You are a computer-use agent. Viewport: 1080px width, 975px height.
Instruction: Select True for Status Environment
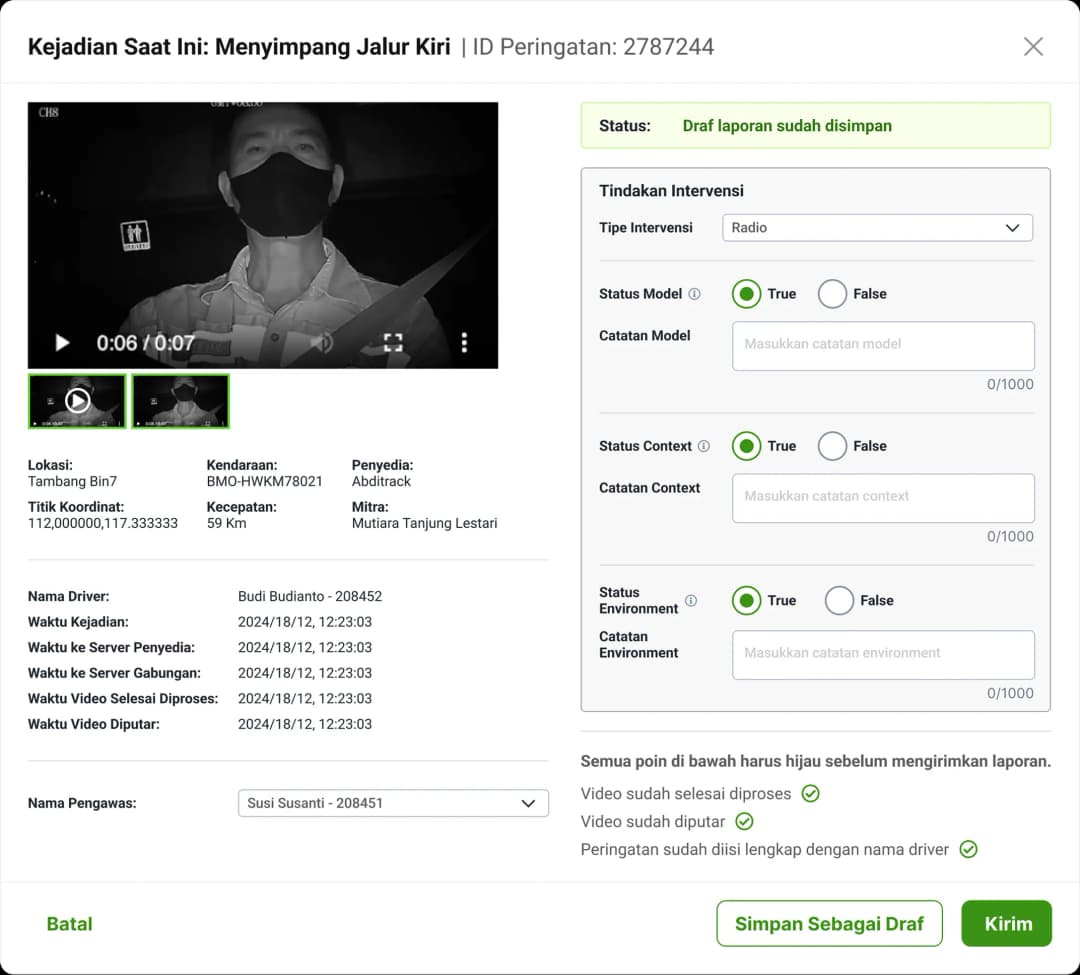(746, 601)
